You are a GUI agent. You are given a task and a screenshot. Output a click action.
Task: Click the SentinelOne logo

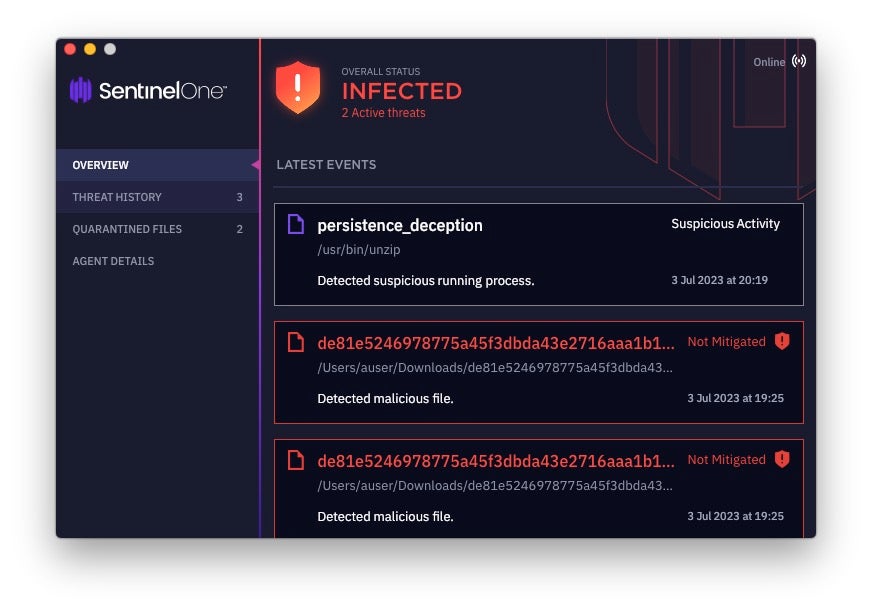[x=148, y=91]
